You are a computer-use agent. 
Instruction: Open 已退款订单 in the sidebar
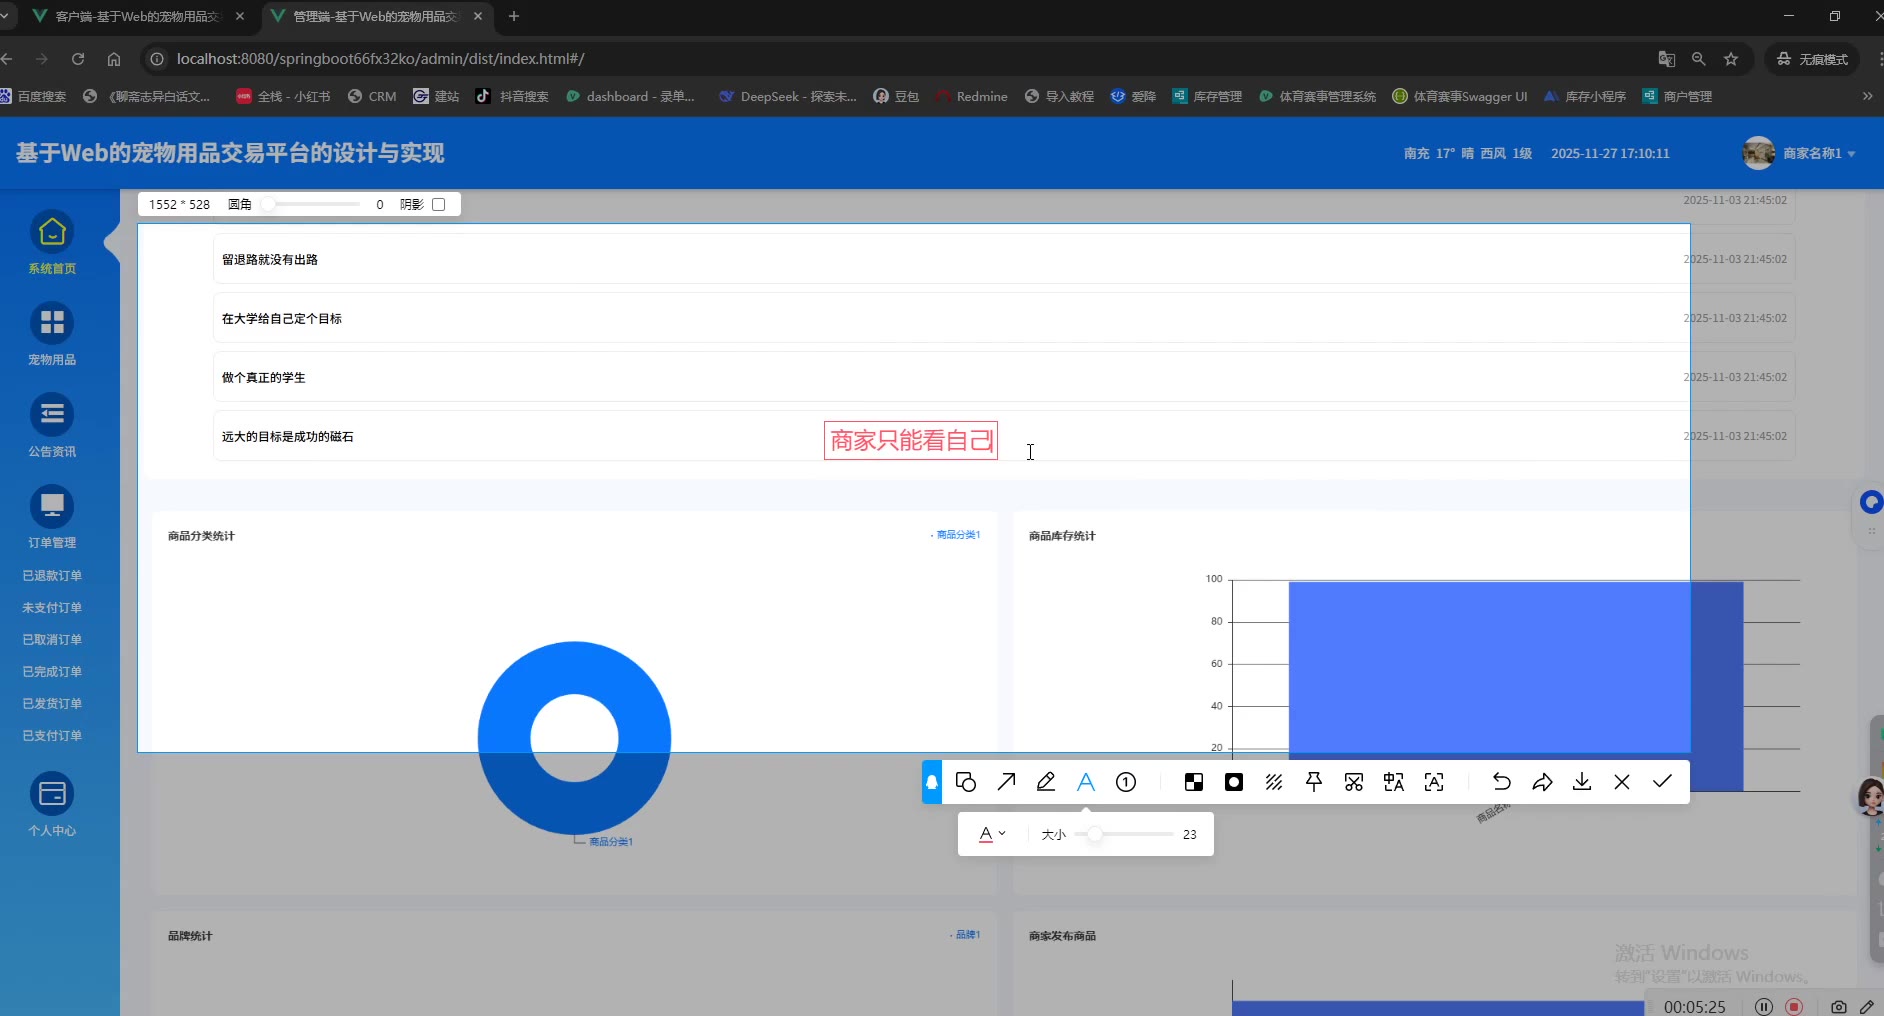[52, 576]
